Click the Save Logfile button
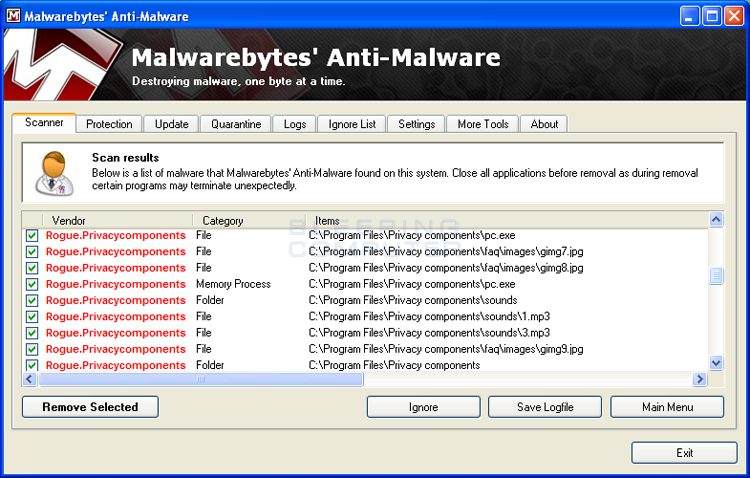 545,407
